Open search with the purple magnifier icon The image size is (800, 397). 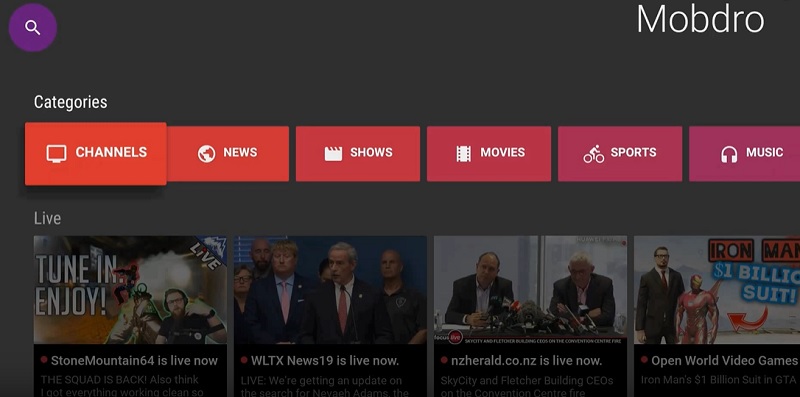coord(33,28)
